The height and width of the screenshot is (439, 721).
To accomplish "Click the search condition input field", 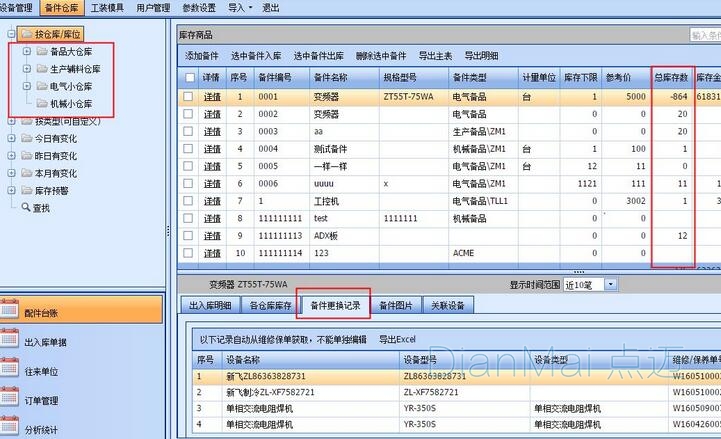I will pos(705,35).
